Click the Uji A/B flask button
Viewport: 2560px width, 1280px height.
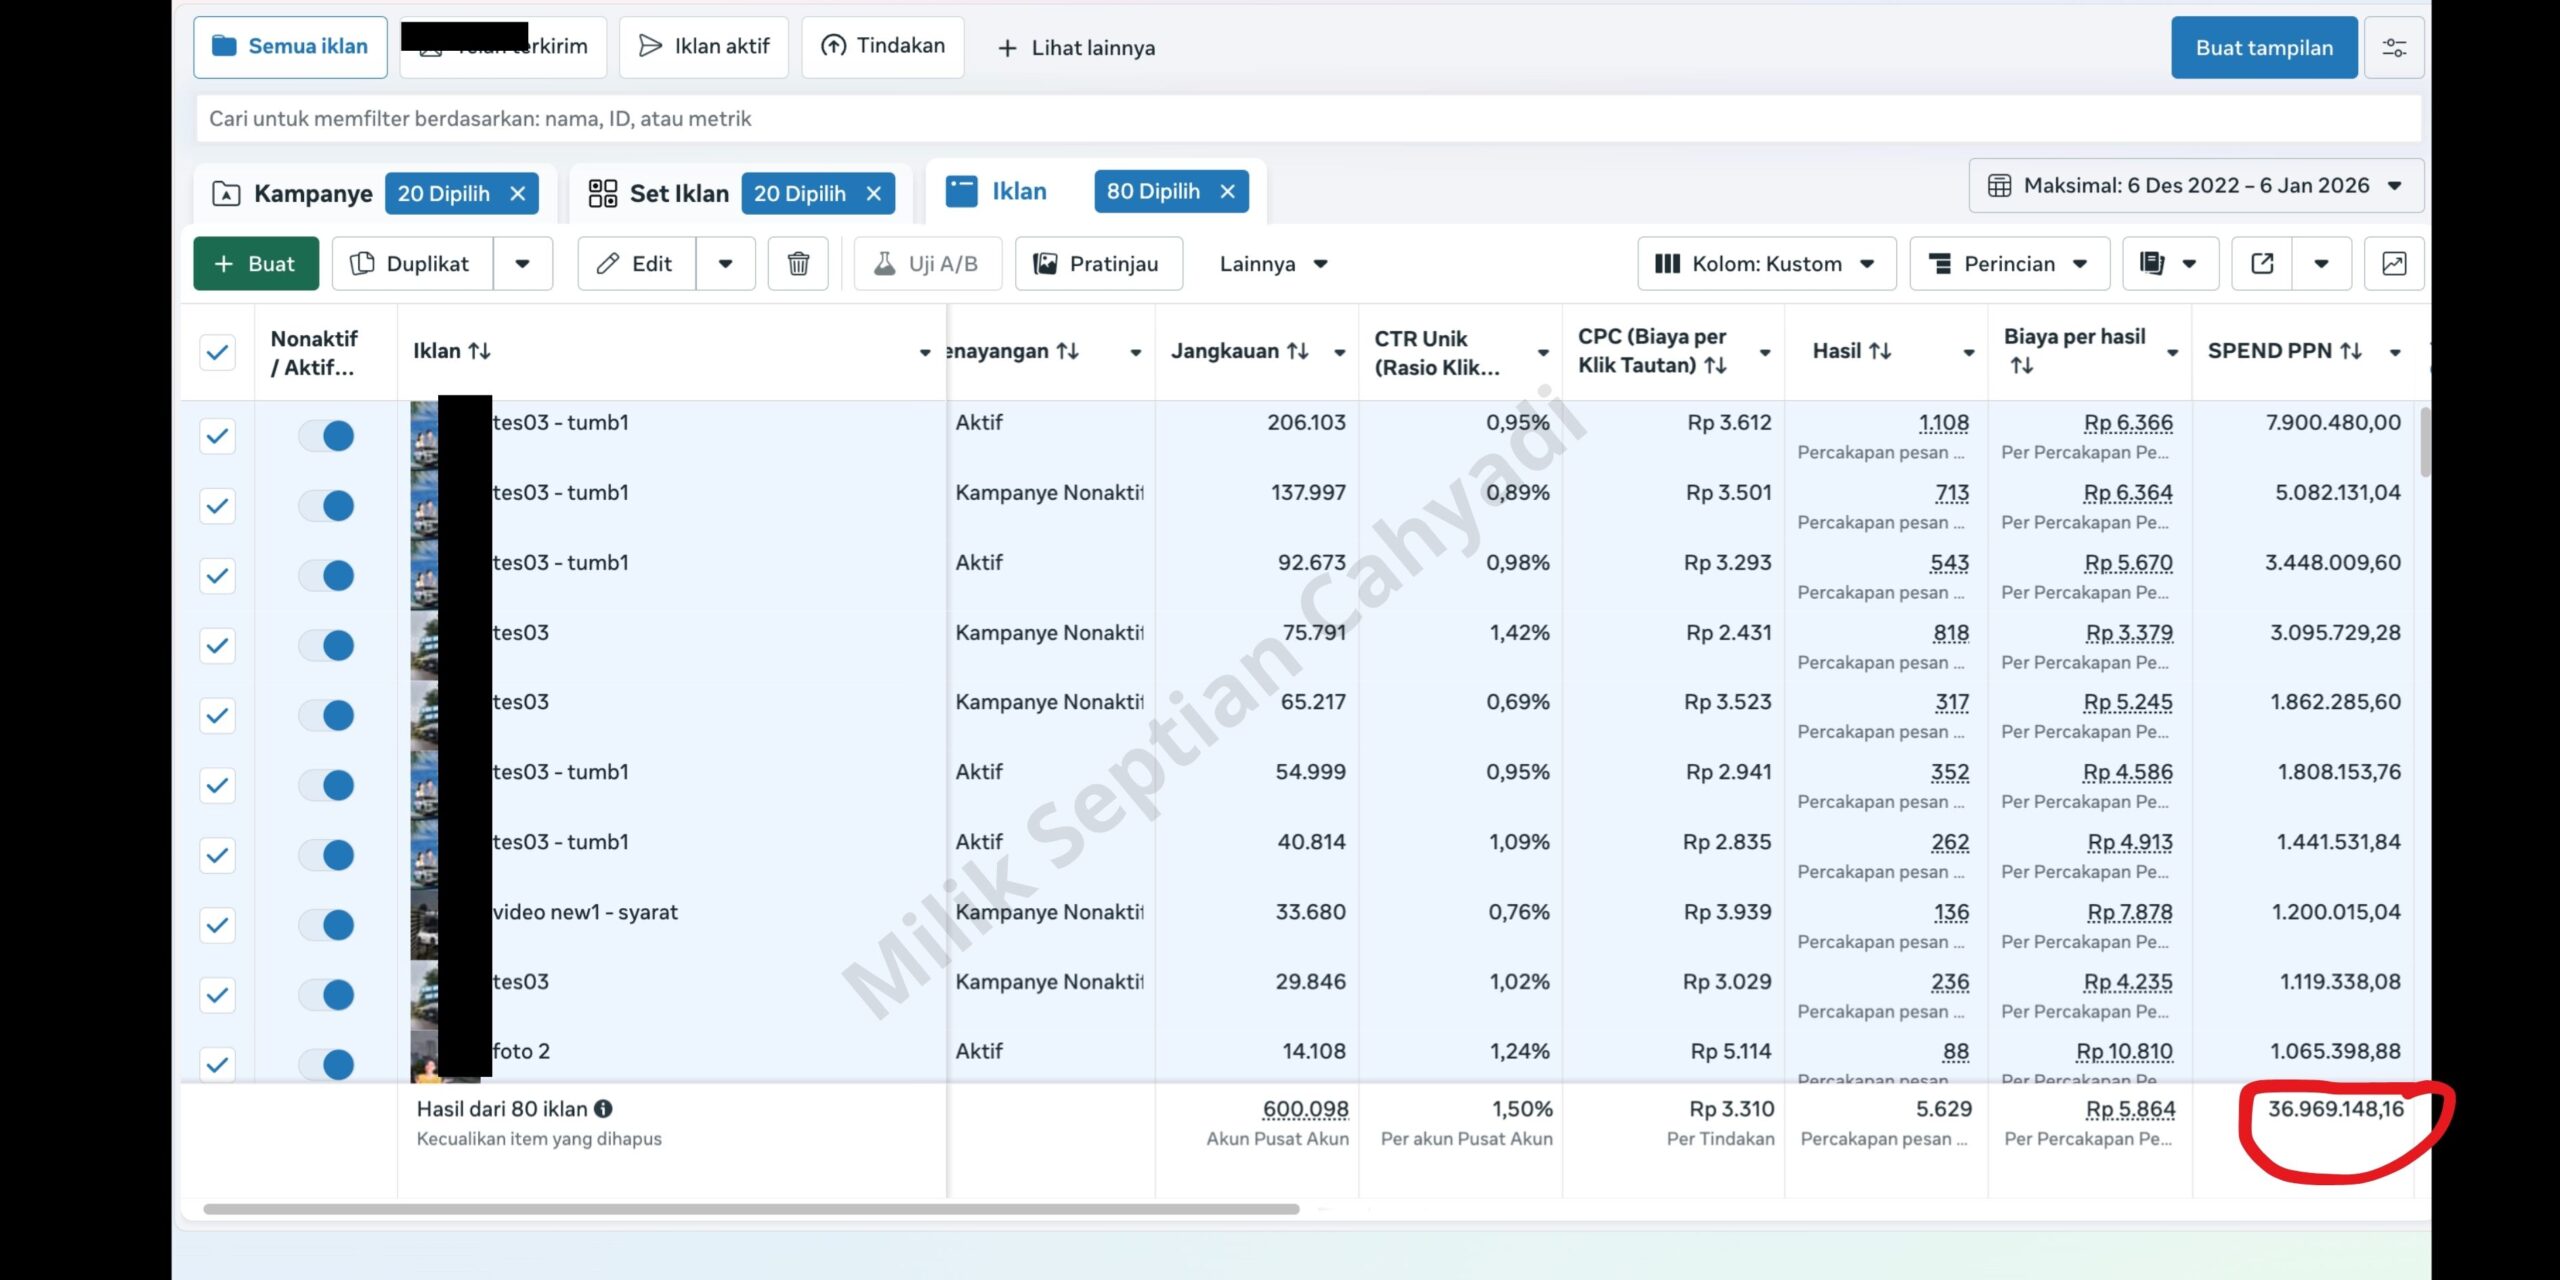tap(927, 264)
